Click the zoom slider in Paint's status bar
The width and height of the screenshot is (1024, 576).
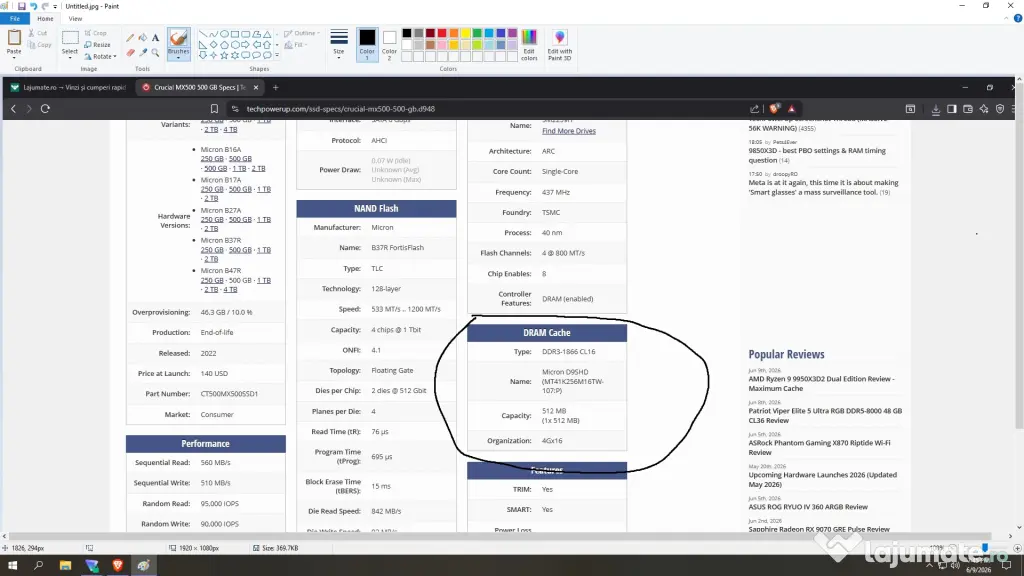pyautogui.click(x=983, y=548)
